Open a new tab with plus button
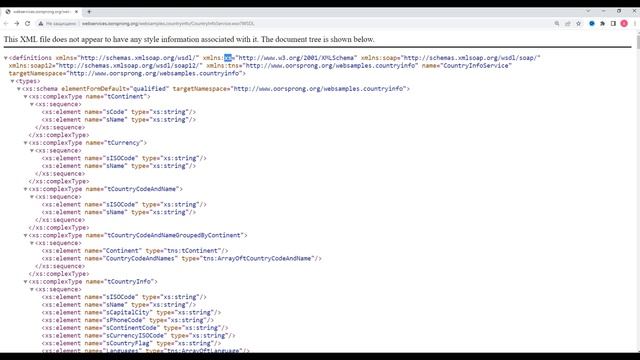 pyautogui.click(x=89, y=12)
